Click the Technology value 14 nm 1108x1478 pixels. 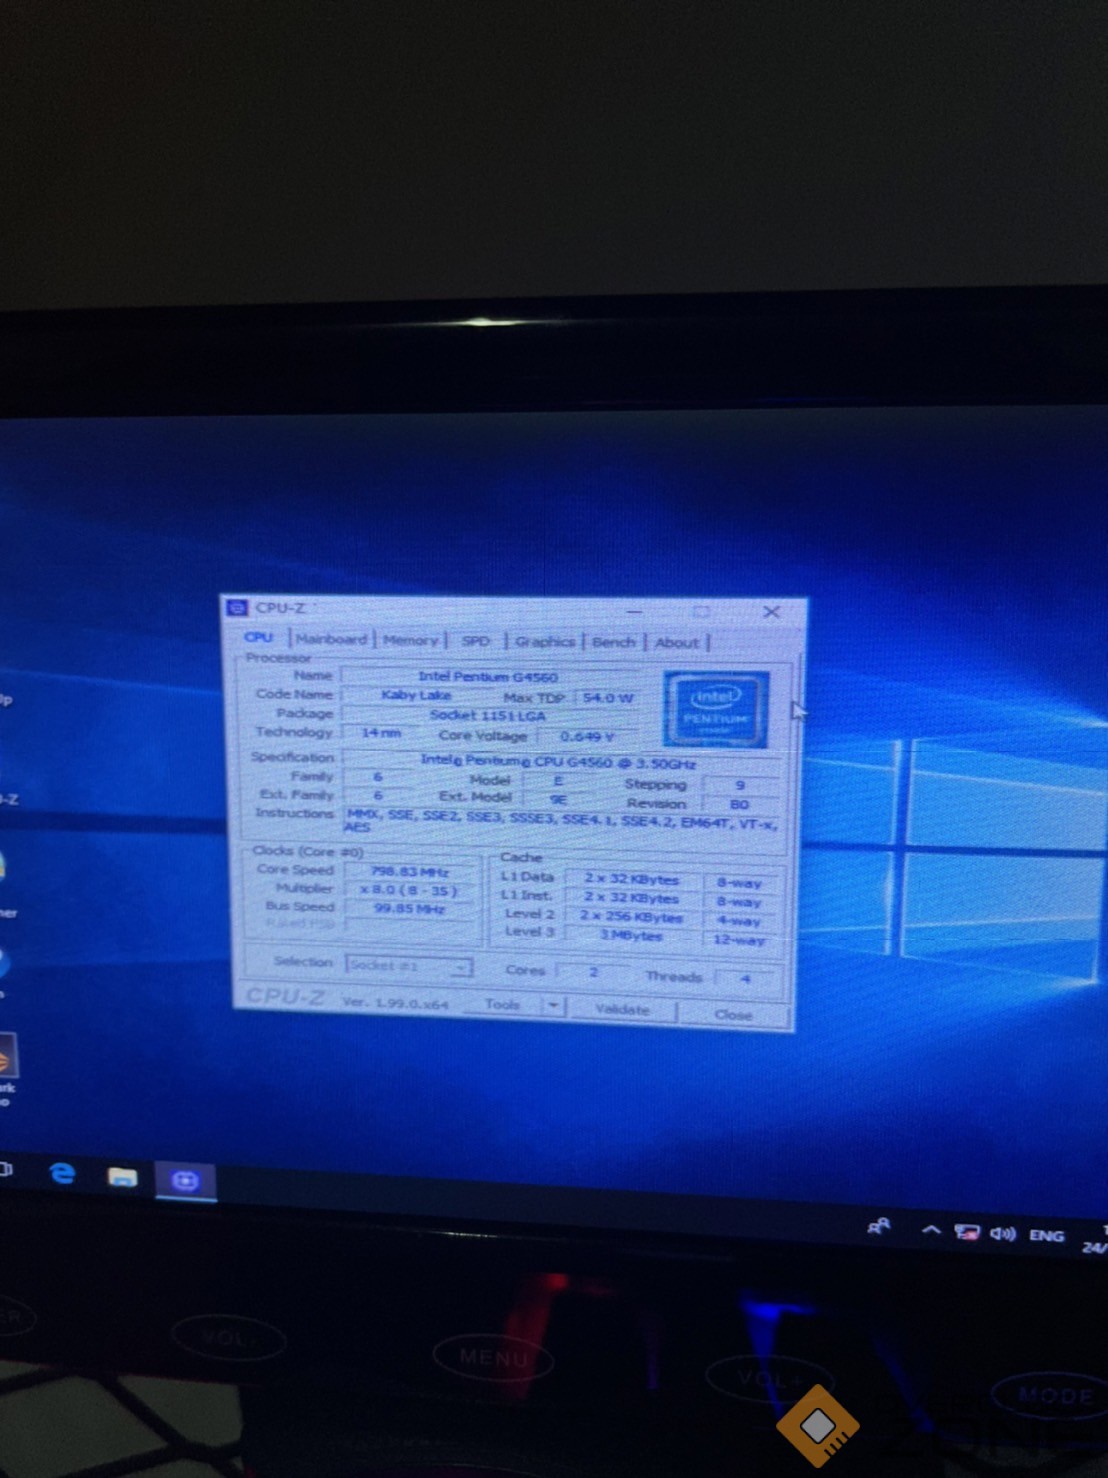tap(381, 733)
